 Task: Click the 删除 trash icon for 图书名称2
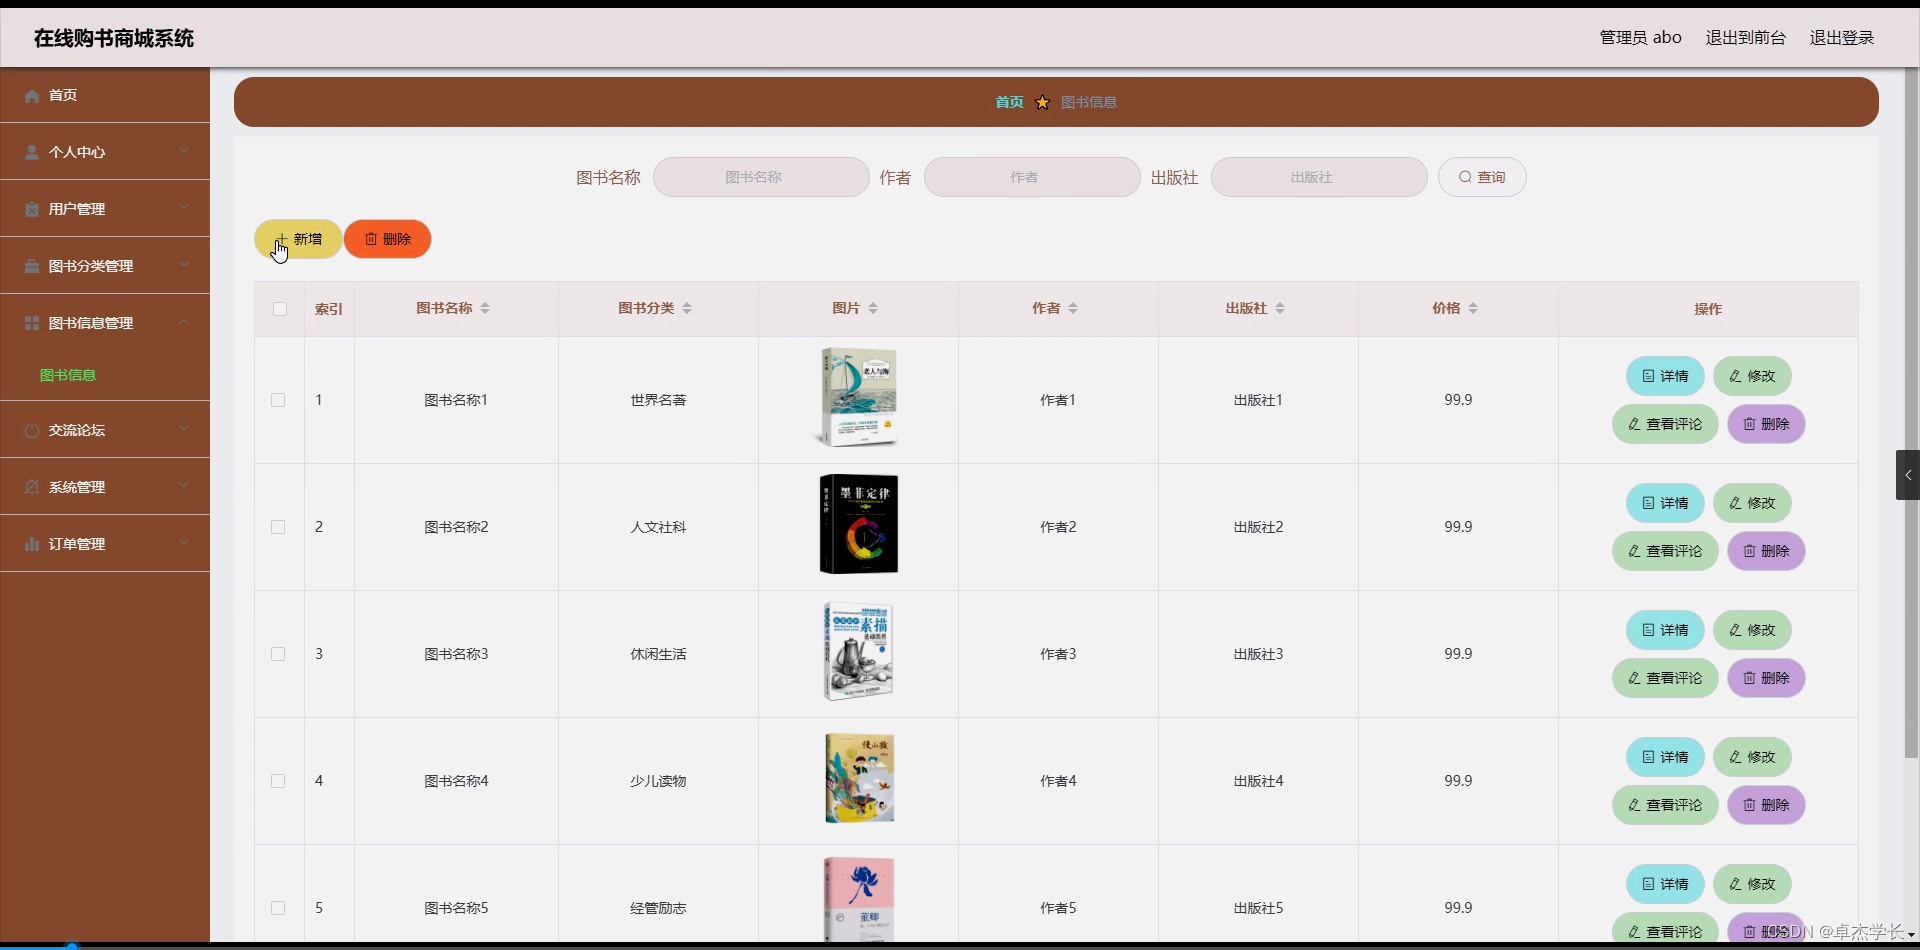(x=1748, y=550)
